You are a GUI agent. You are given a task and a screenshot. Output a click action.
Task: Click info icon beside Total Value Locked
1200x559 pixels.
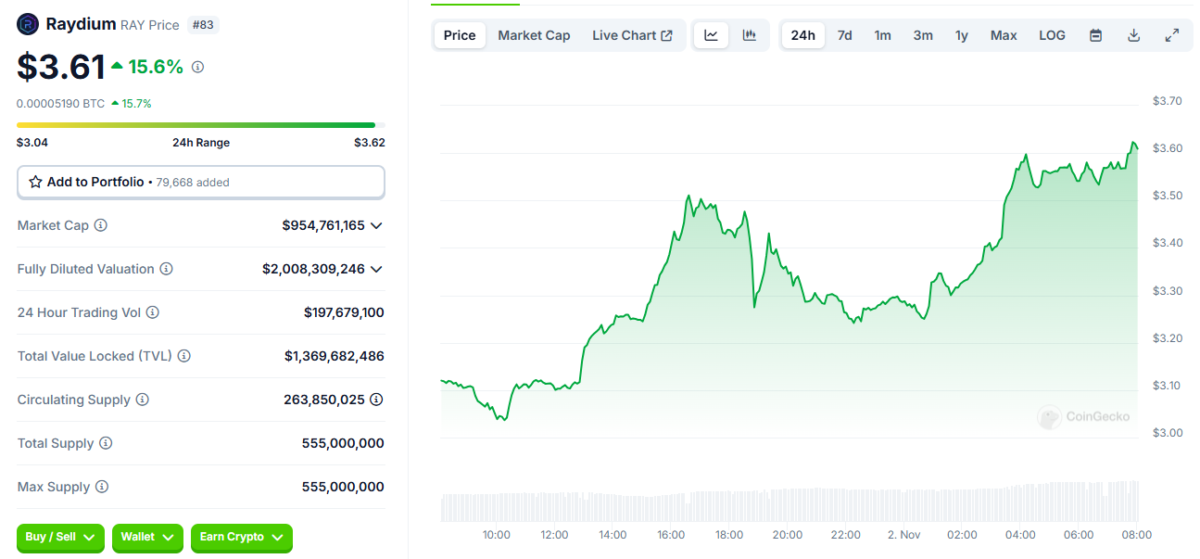click(x=184, y=356)
